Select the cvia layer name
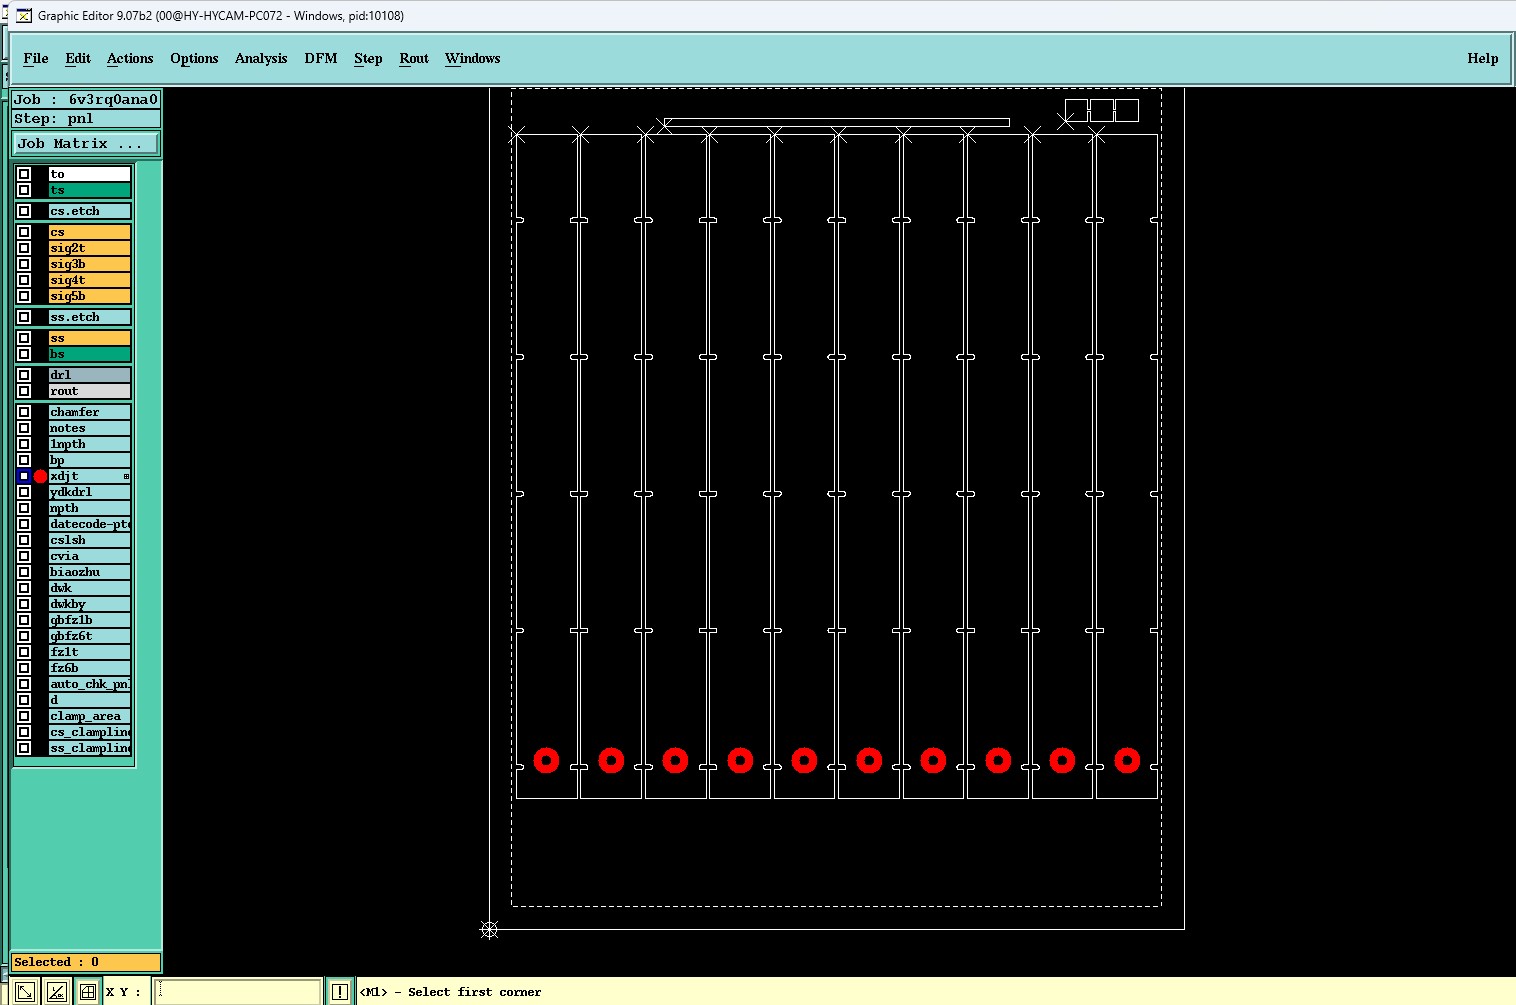This screenshot has width=1516, height=1005. (90, 556)
